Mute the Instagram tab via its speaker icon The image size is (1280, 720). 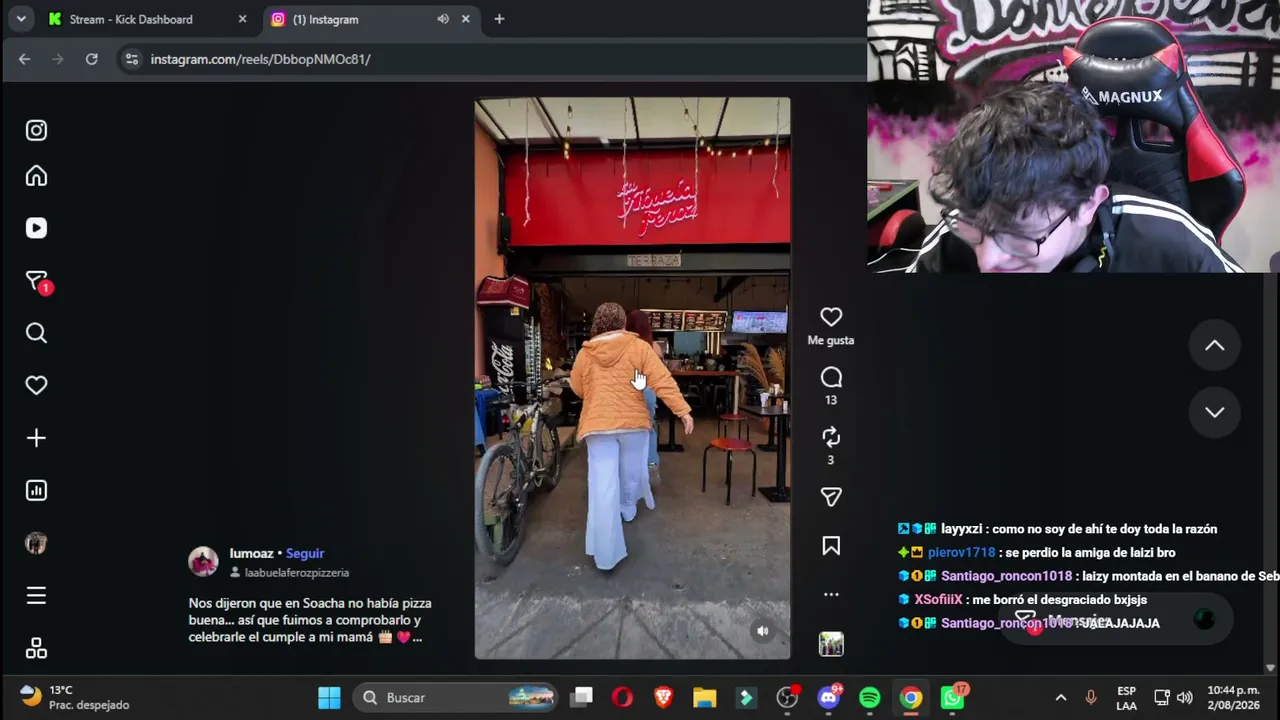point(443,19)
